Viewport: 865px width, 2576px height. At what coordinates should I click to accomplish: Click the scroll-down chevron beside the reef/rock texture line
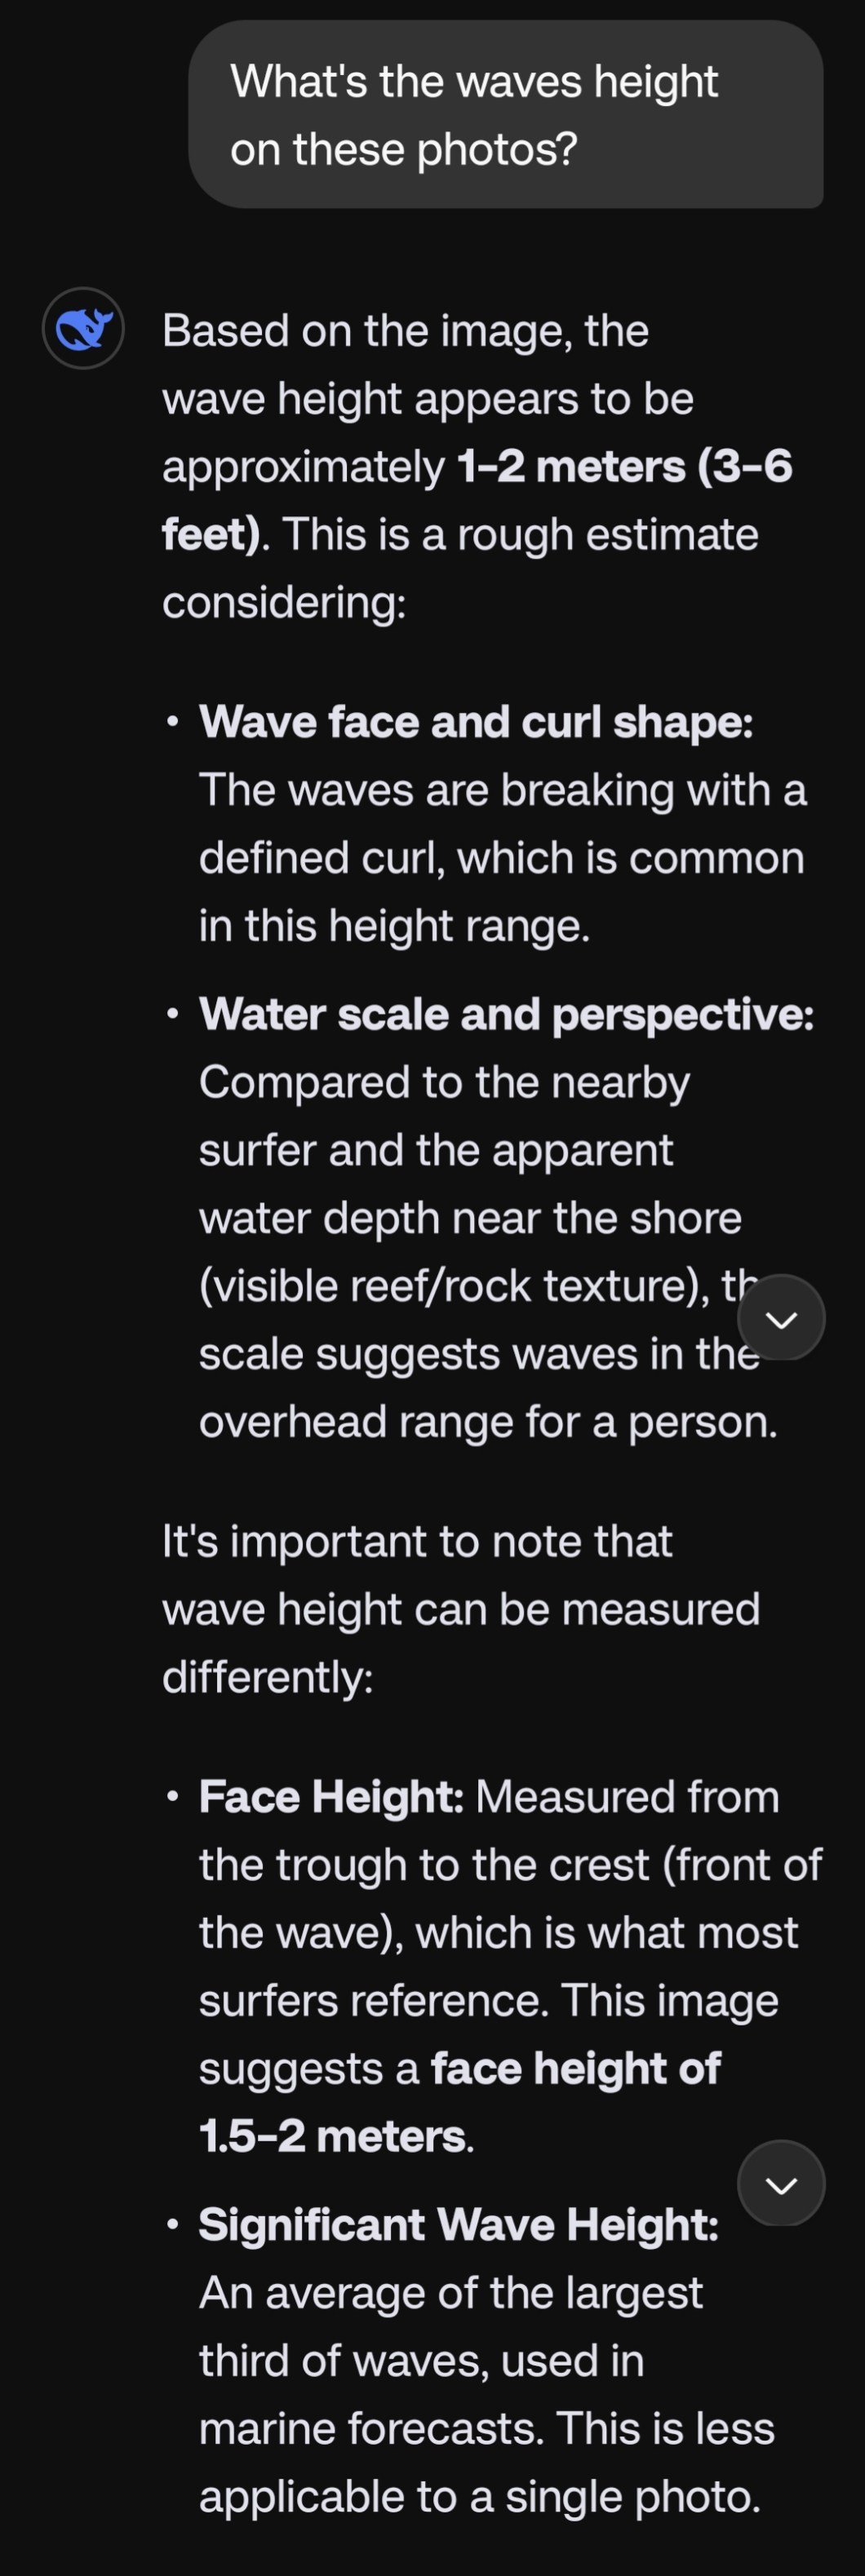point(781,1318)
